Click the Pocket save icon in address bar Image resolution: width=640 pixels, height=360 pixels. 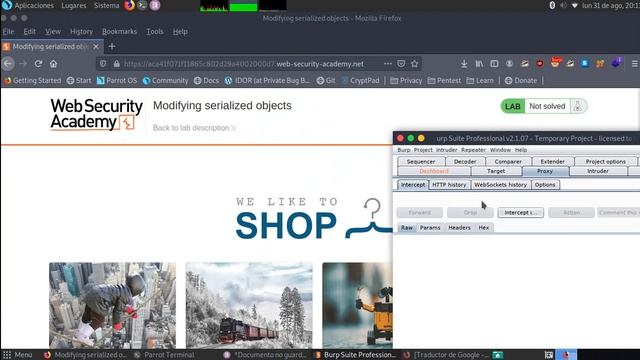(401, 64)
